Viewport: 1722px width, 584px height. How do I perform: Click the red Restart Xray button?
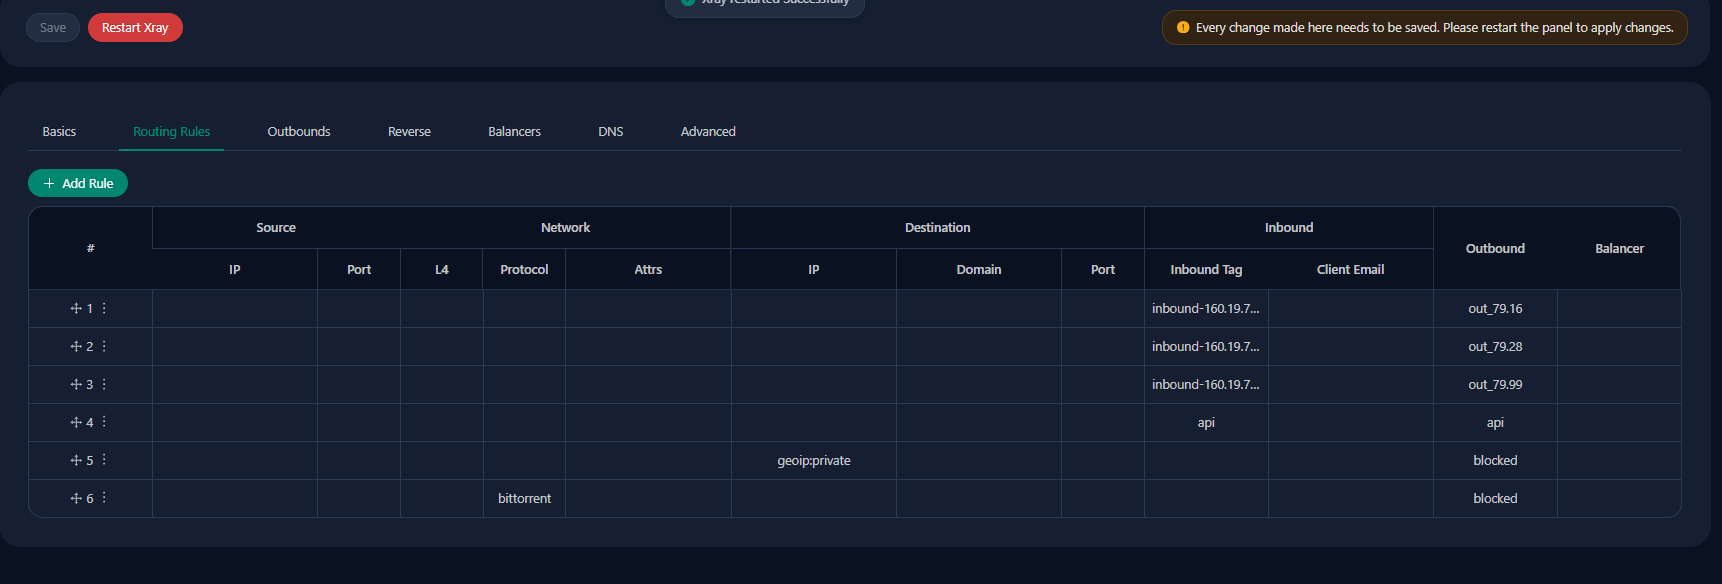(135, 28)
